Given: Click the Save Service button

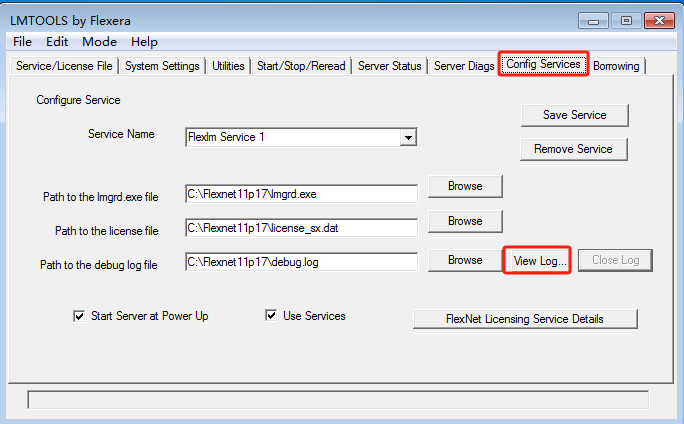Looking at the screenshot, I should (x=574, y=115).
